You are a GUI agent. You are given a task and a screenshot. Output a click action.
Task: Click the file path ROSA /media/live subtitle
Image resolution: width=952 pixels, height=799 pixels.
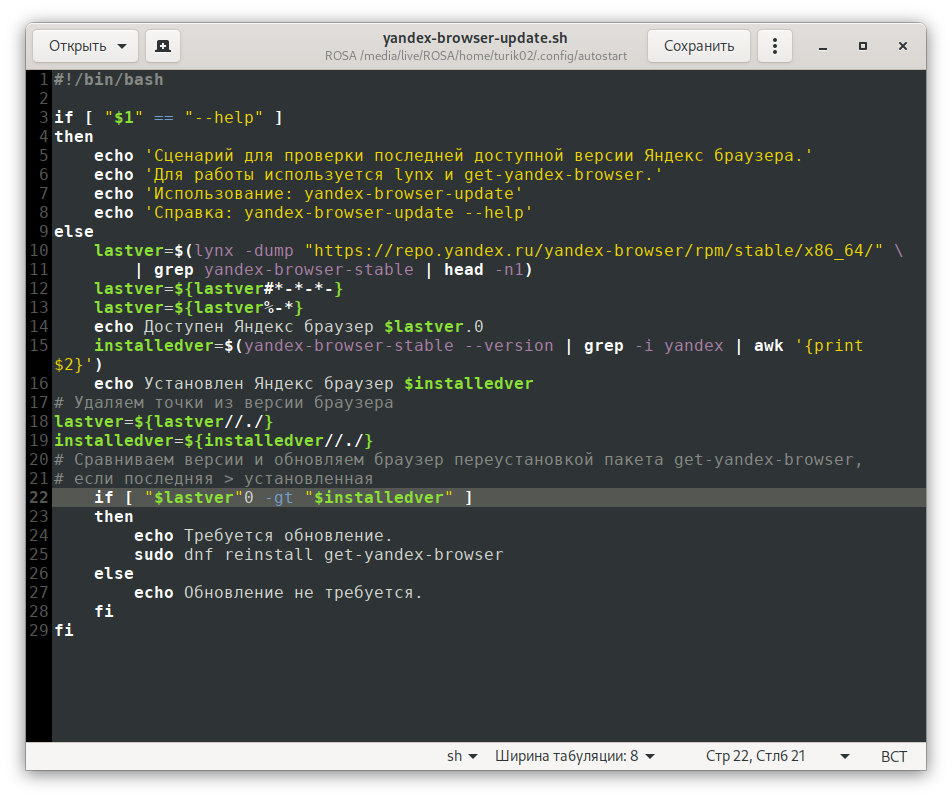coord(476,56)
